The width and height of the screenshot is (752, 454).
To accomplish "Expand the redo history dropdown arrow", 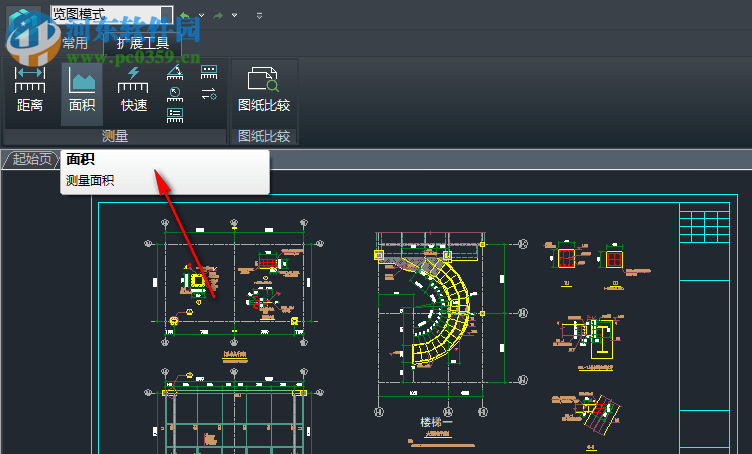I will point(235,16).
